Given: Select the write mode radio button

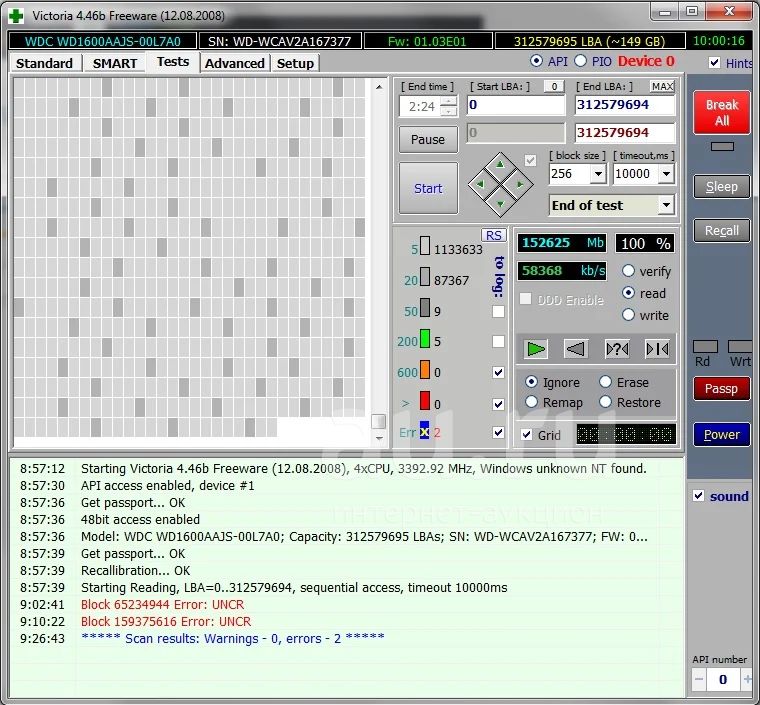Looking at the screenshot, I should 628,315.
